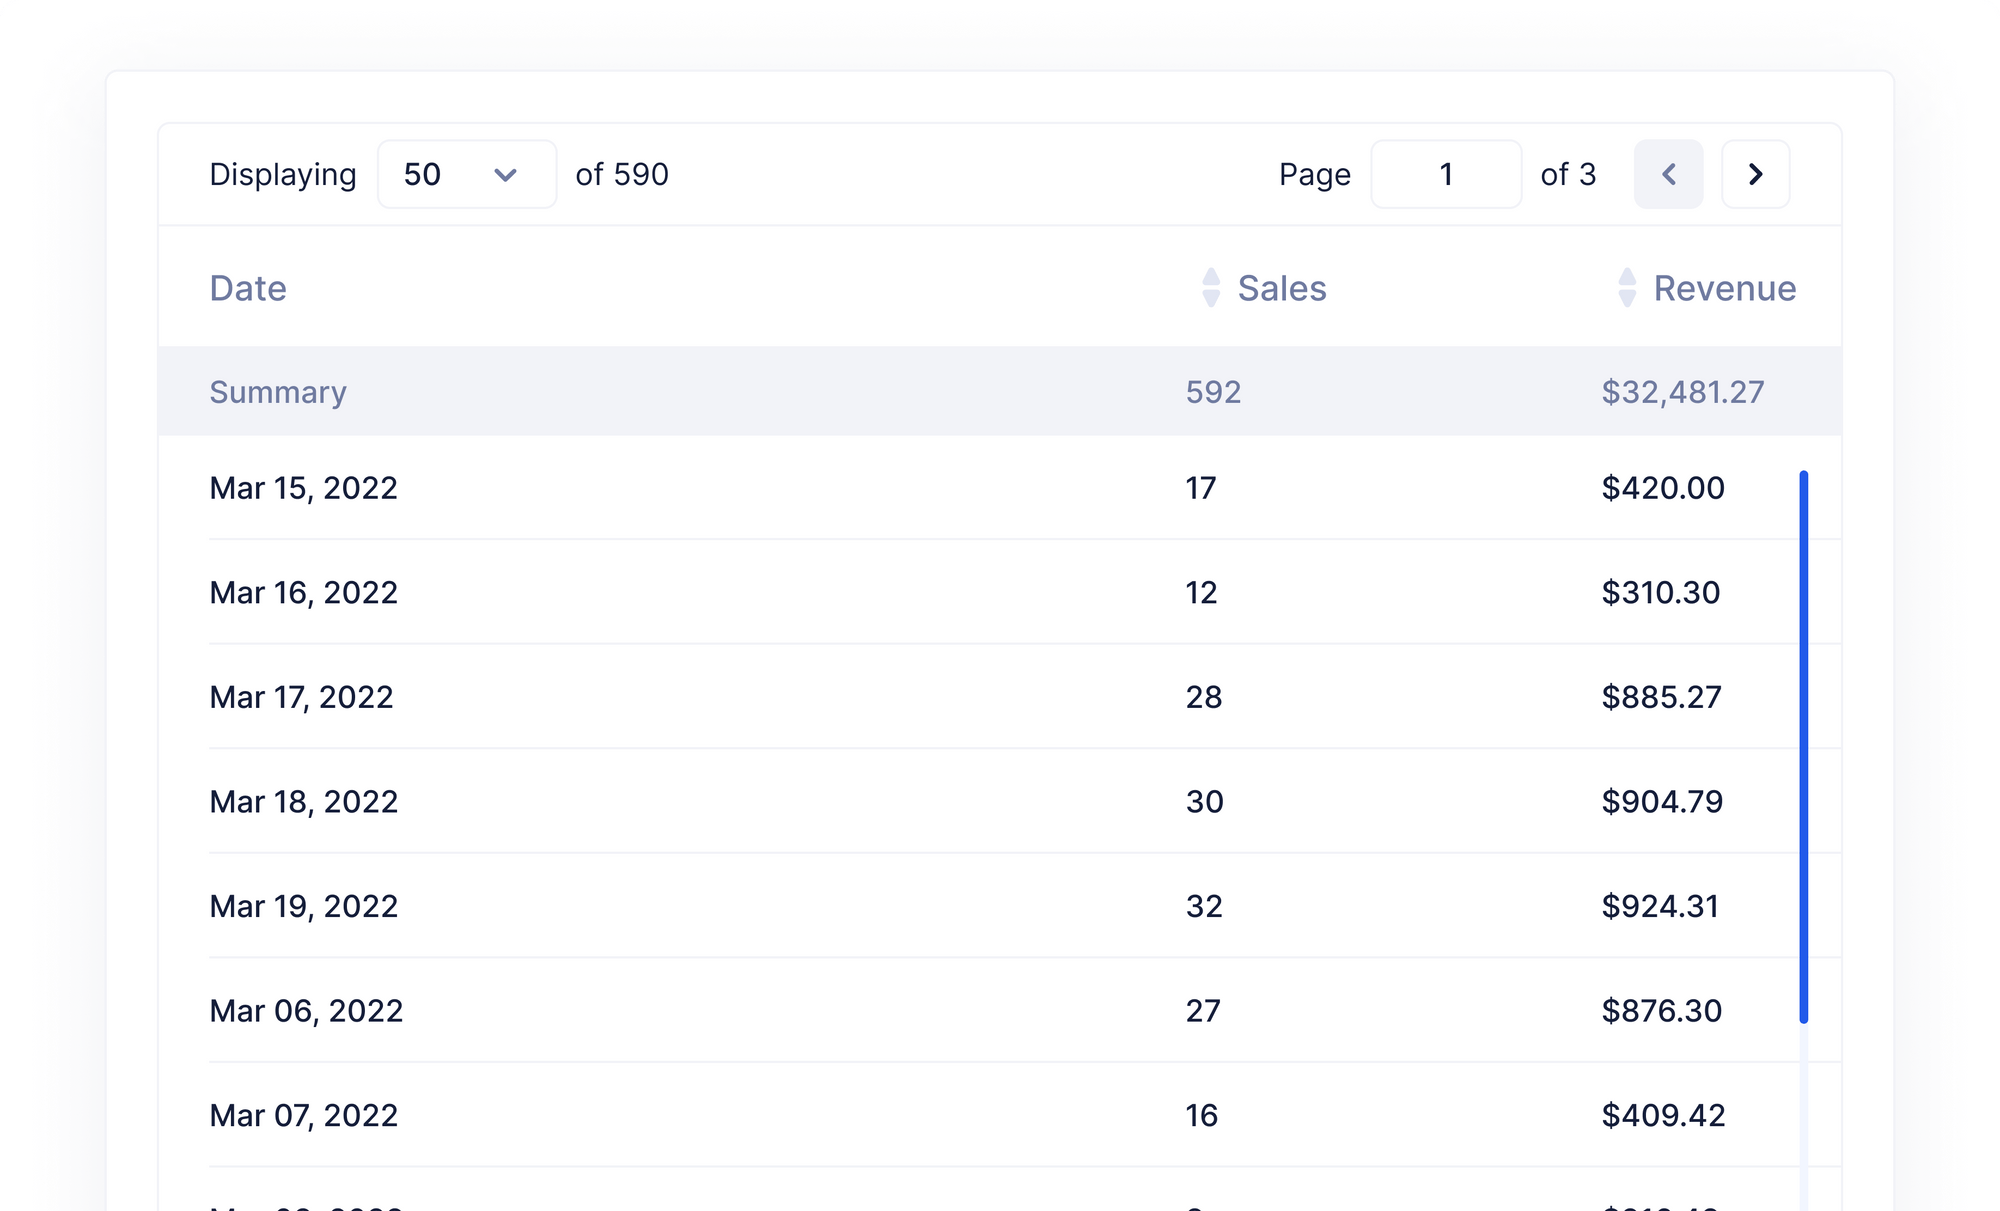The height and width of the screenshot is (1211, 2000).
Task: Select the Summary row
Action: pyautogui.click(x=278, y=392)
